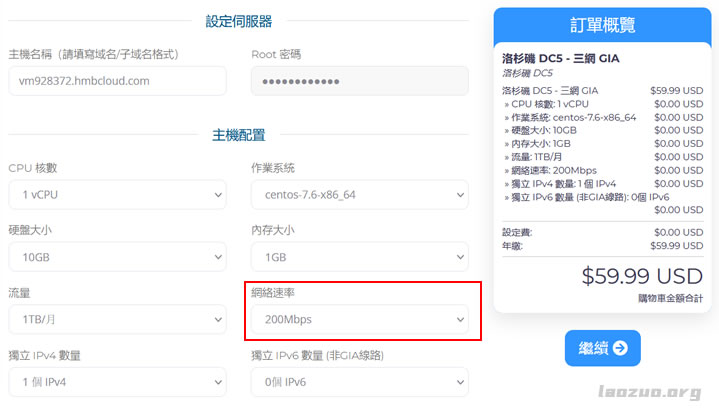Select the bold 洛杉磯 DC5 - 三網 GIA title

pos(561,58)
